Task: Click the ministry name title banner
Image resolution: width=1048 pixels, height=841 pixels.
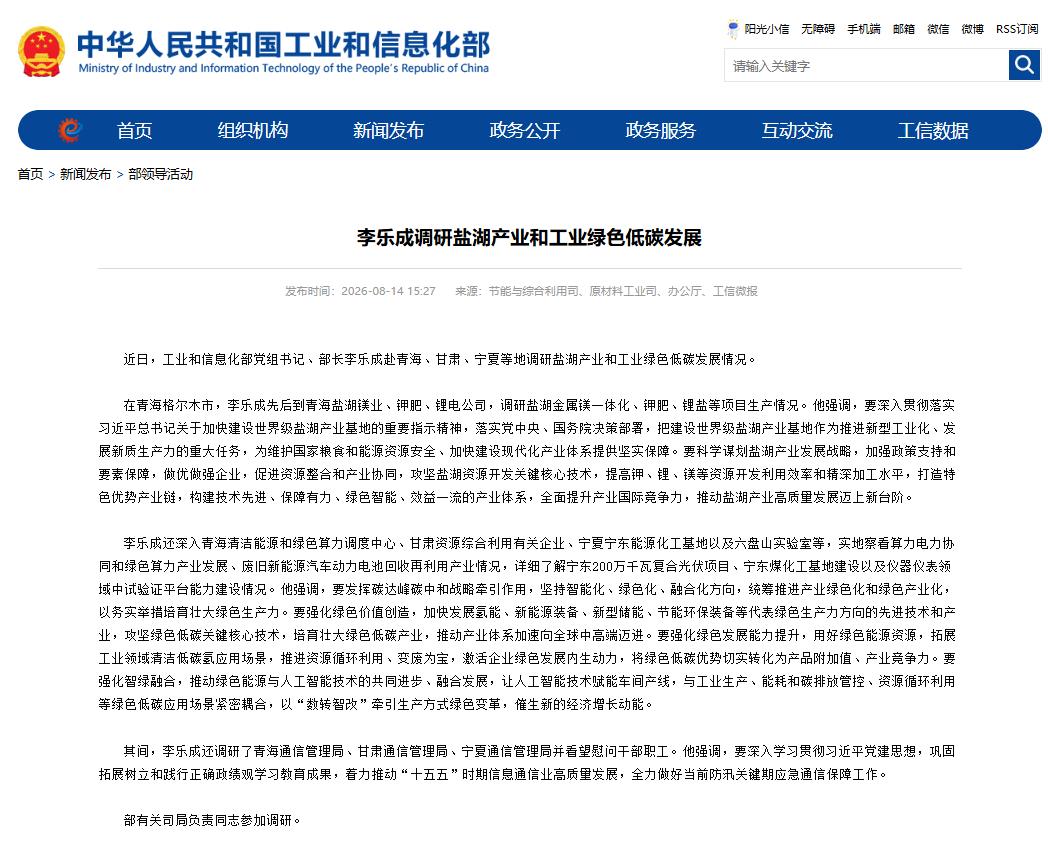Action: pos(283,44)
